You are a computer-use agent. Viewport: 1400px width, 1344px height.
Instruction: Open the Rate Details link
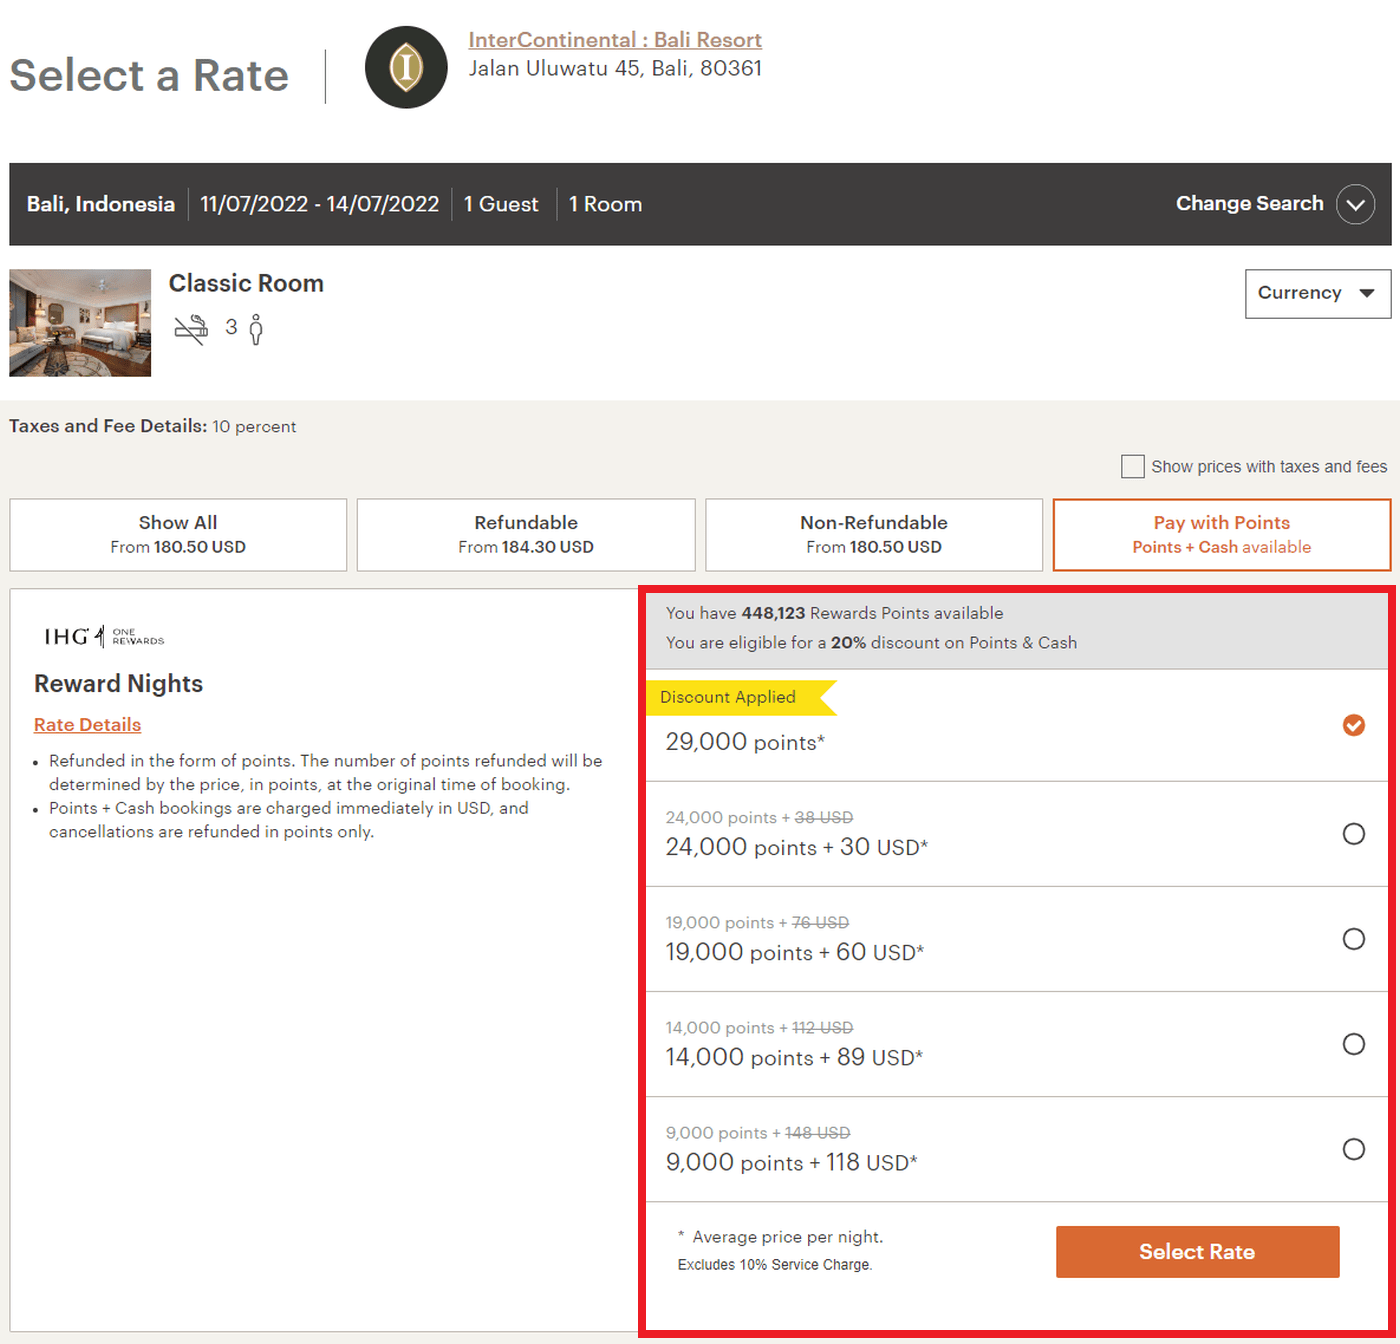point(88,725)
